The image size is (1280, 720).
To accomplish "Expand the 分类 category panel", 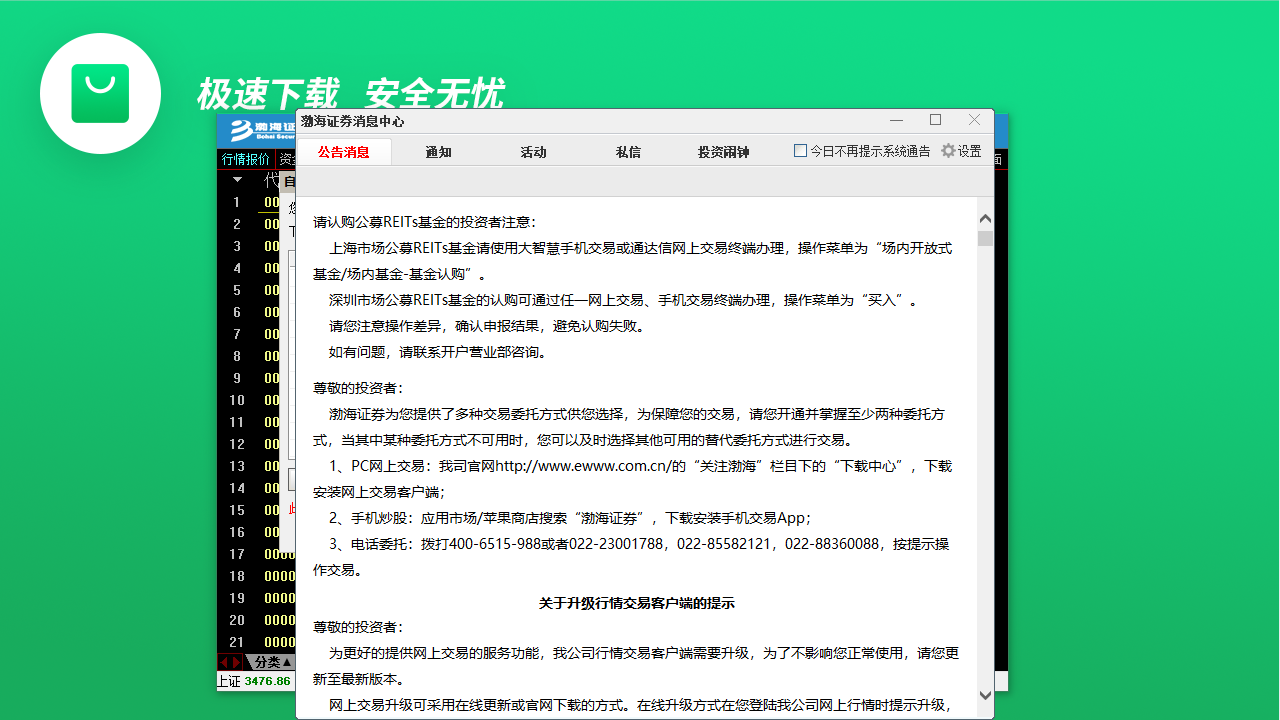I will coord(270,661).
